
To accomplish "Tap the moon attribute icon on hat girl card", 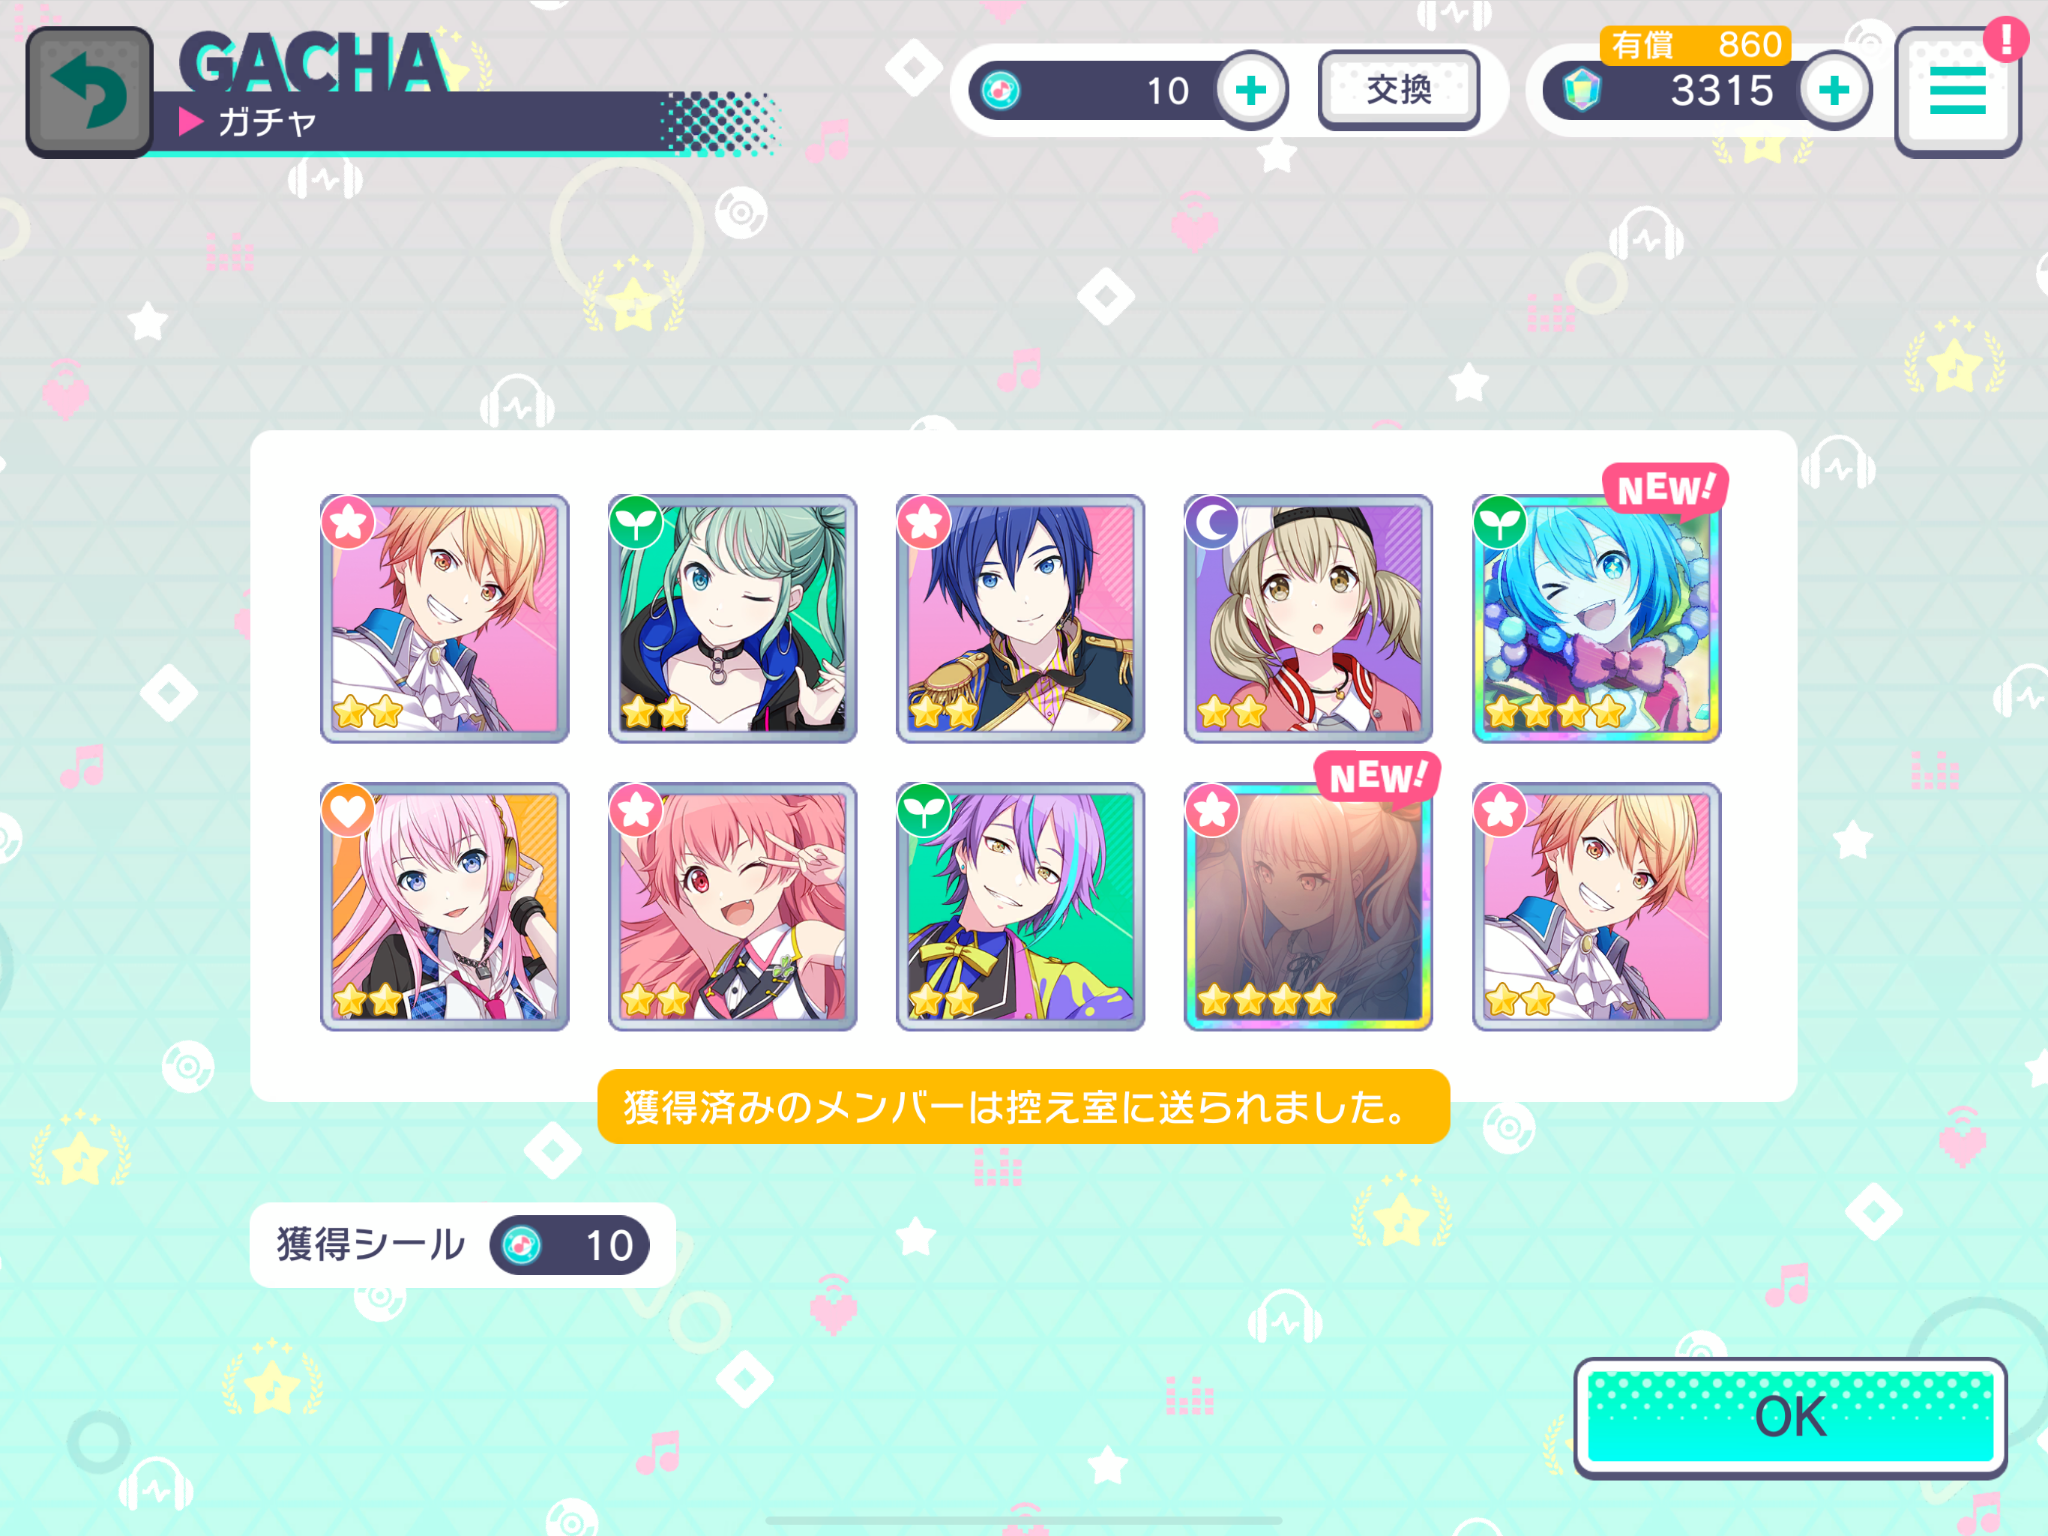I will [1212, 522].
